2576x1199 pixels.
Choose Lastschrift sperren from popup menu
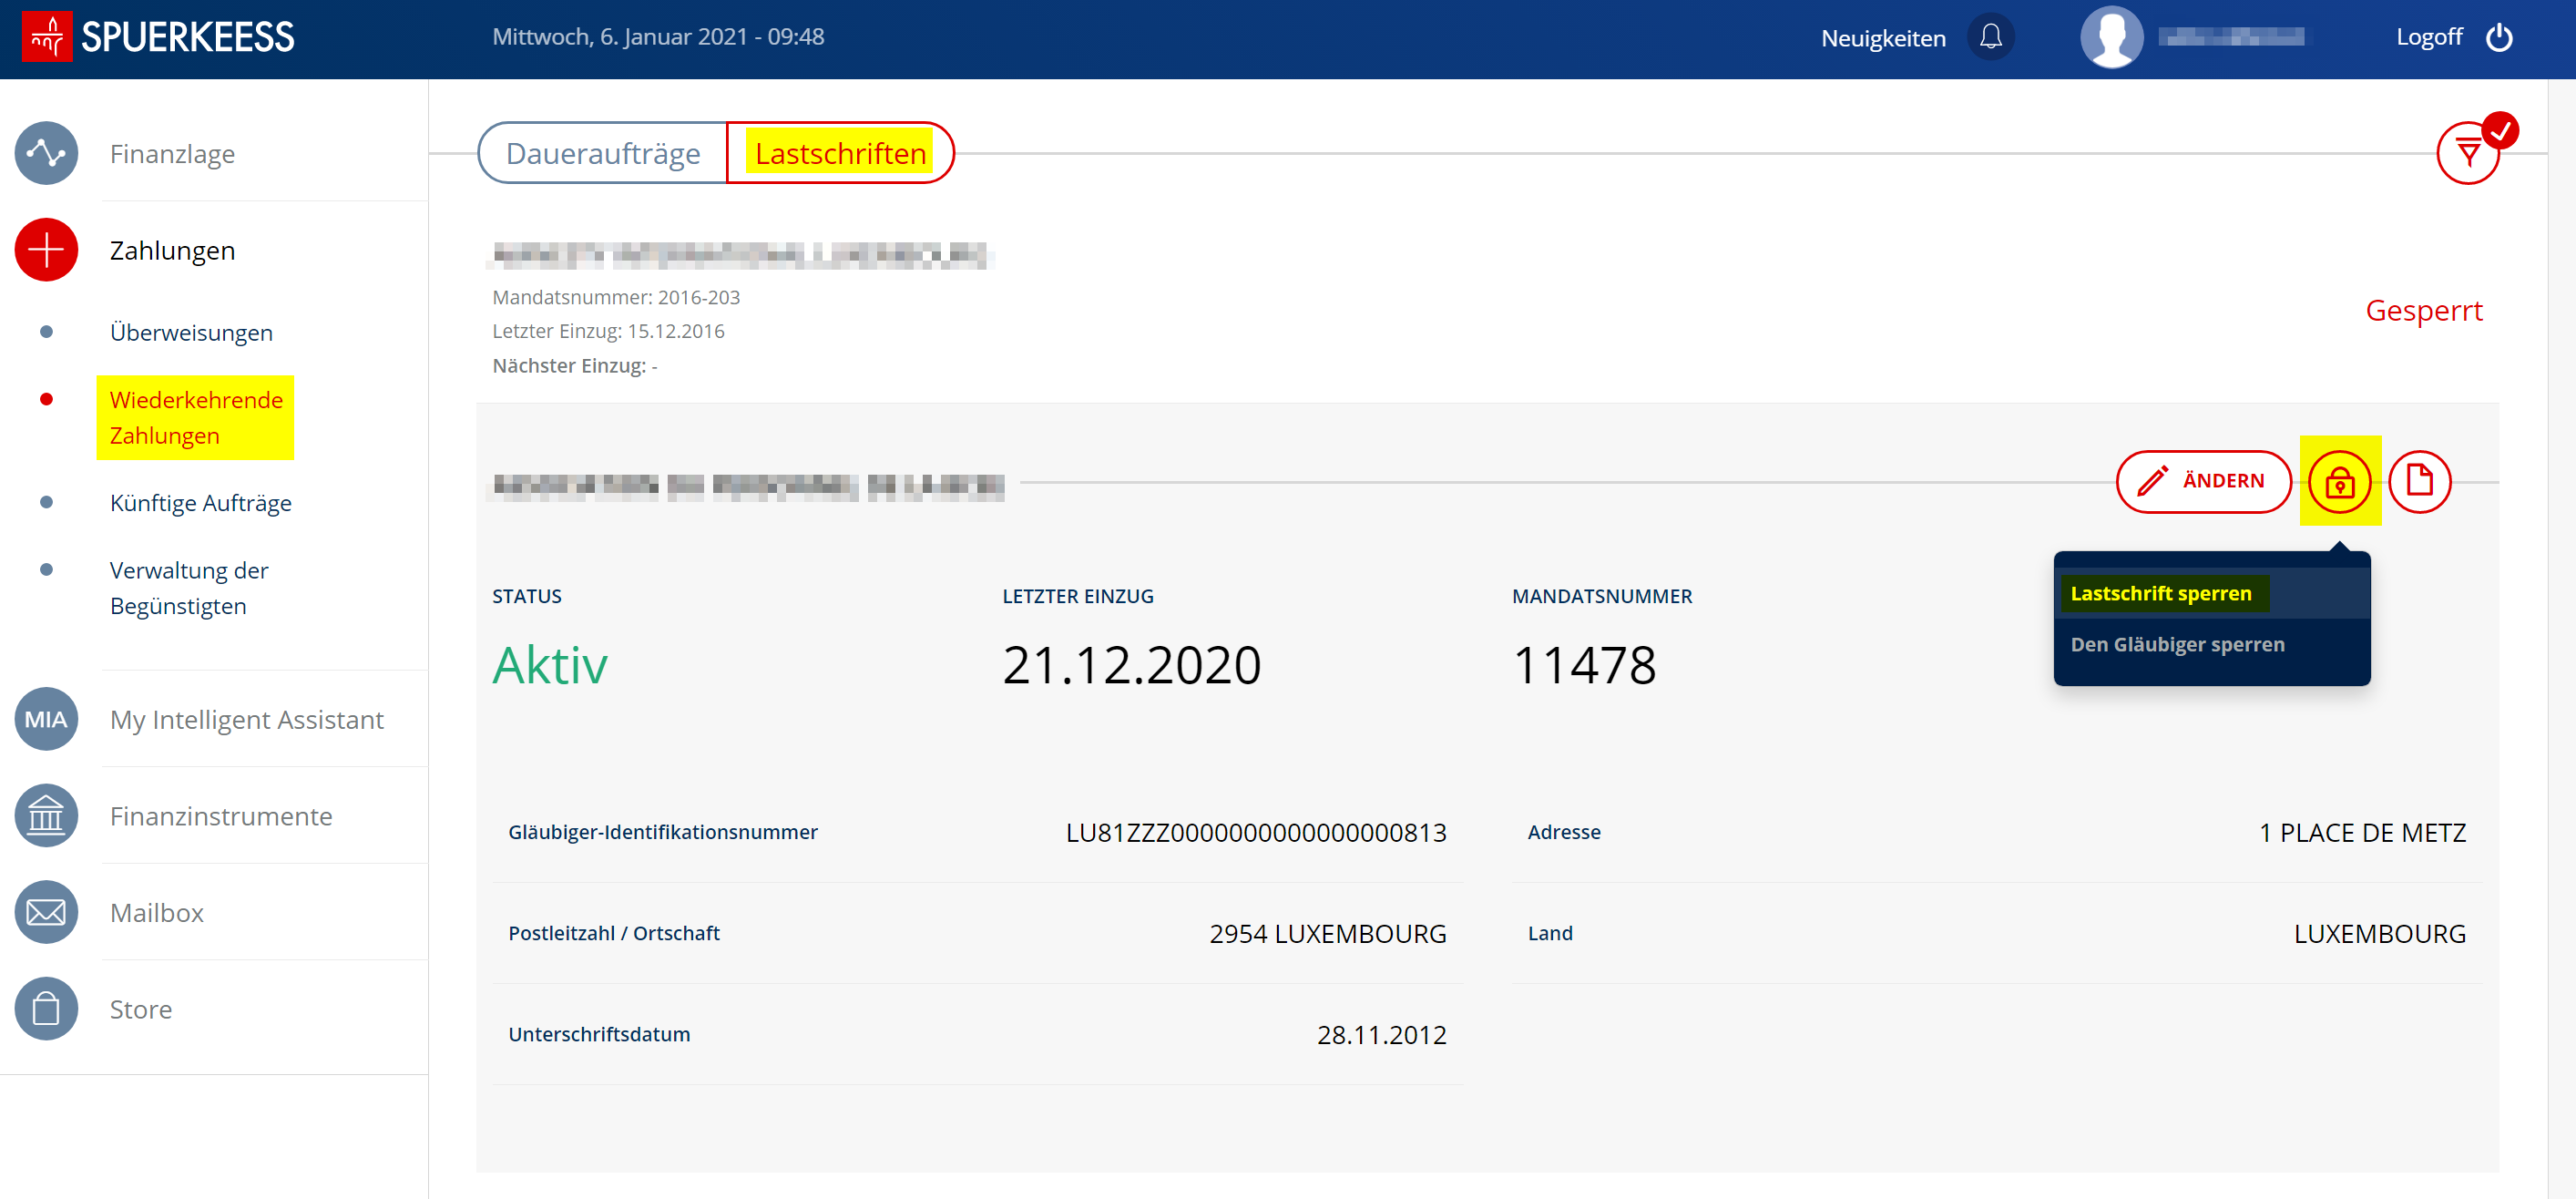2160,593
